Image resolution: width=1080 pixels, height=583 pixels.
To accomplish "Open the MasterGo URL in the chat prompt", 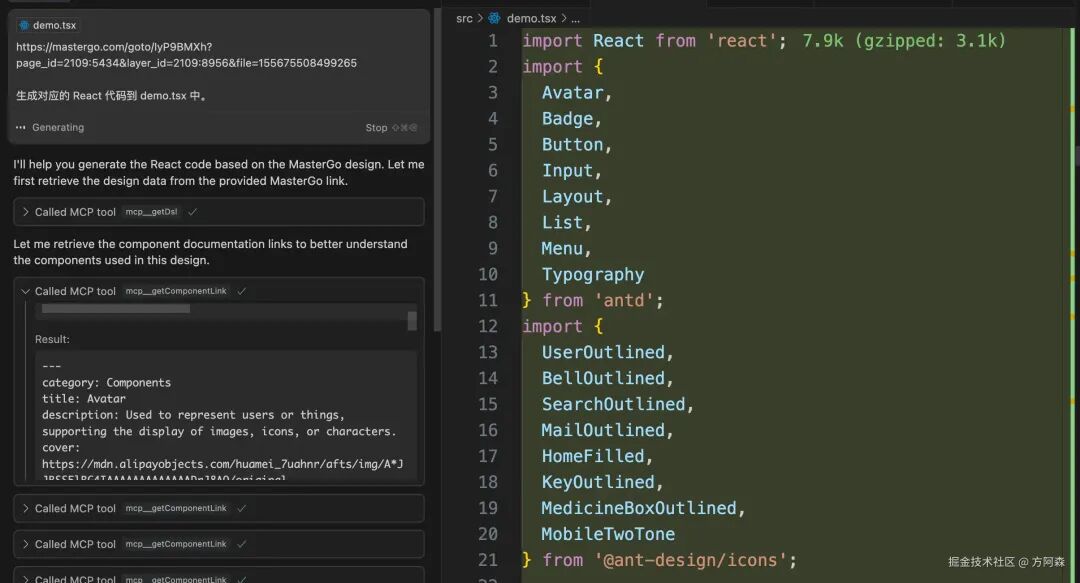I will coord(187,55).
